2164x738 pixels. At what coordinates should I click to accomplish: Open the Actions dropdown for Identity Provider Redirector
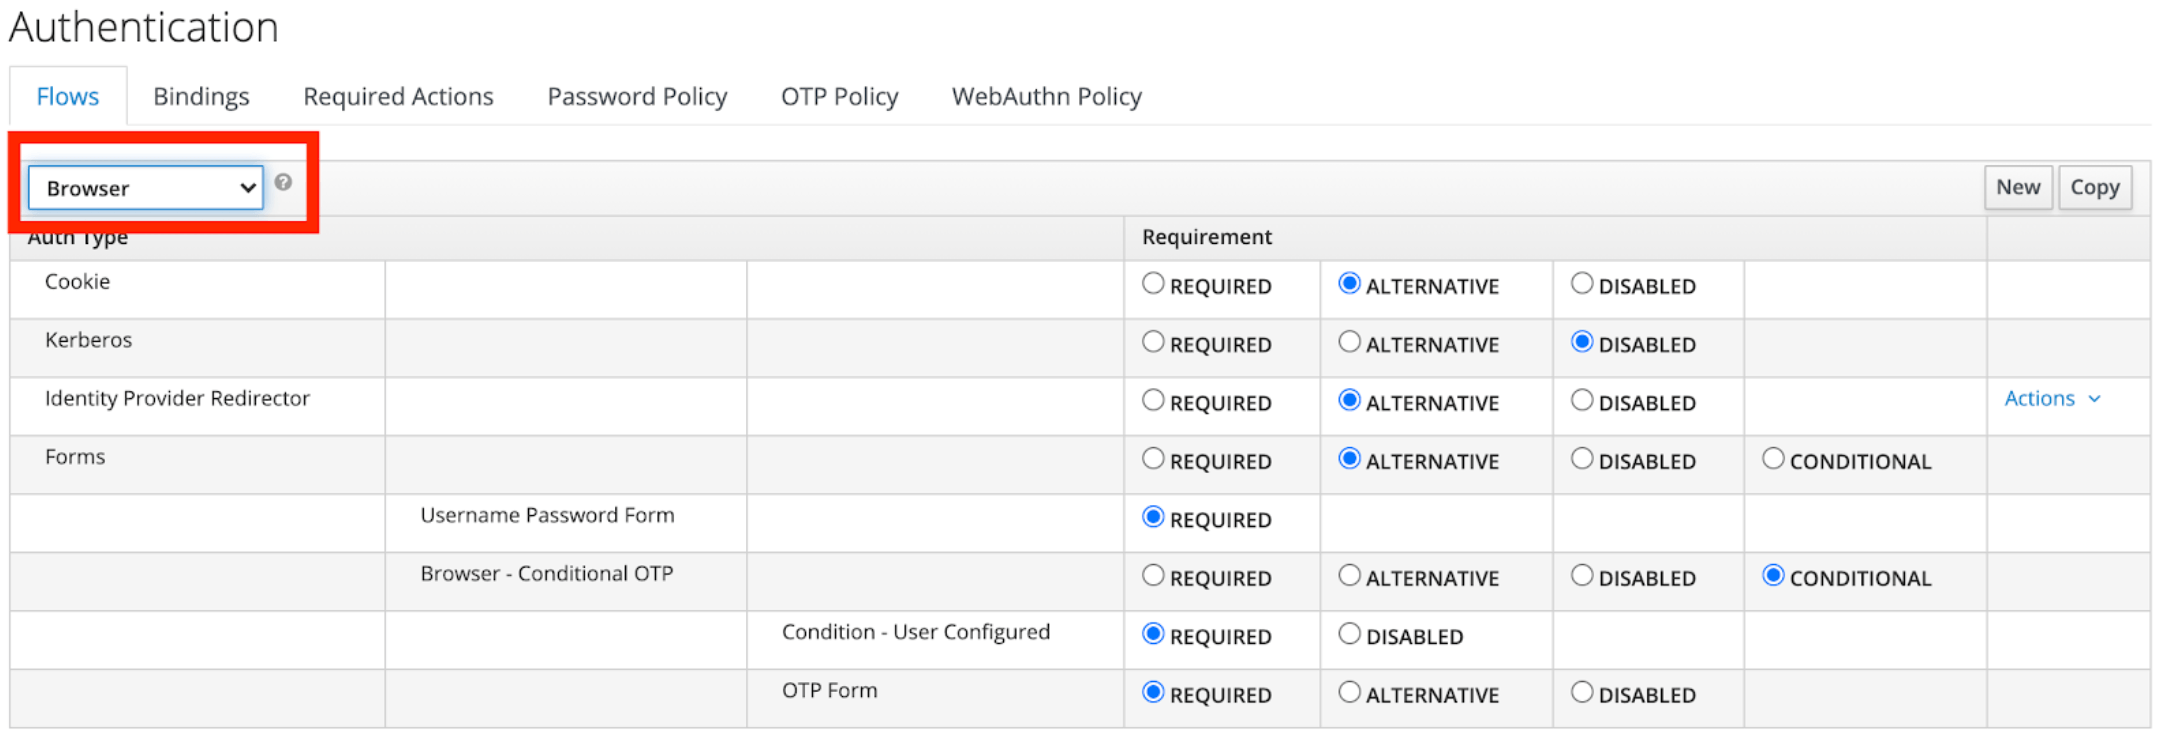click(2040, 398)
